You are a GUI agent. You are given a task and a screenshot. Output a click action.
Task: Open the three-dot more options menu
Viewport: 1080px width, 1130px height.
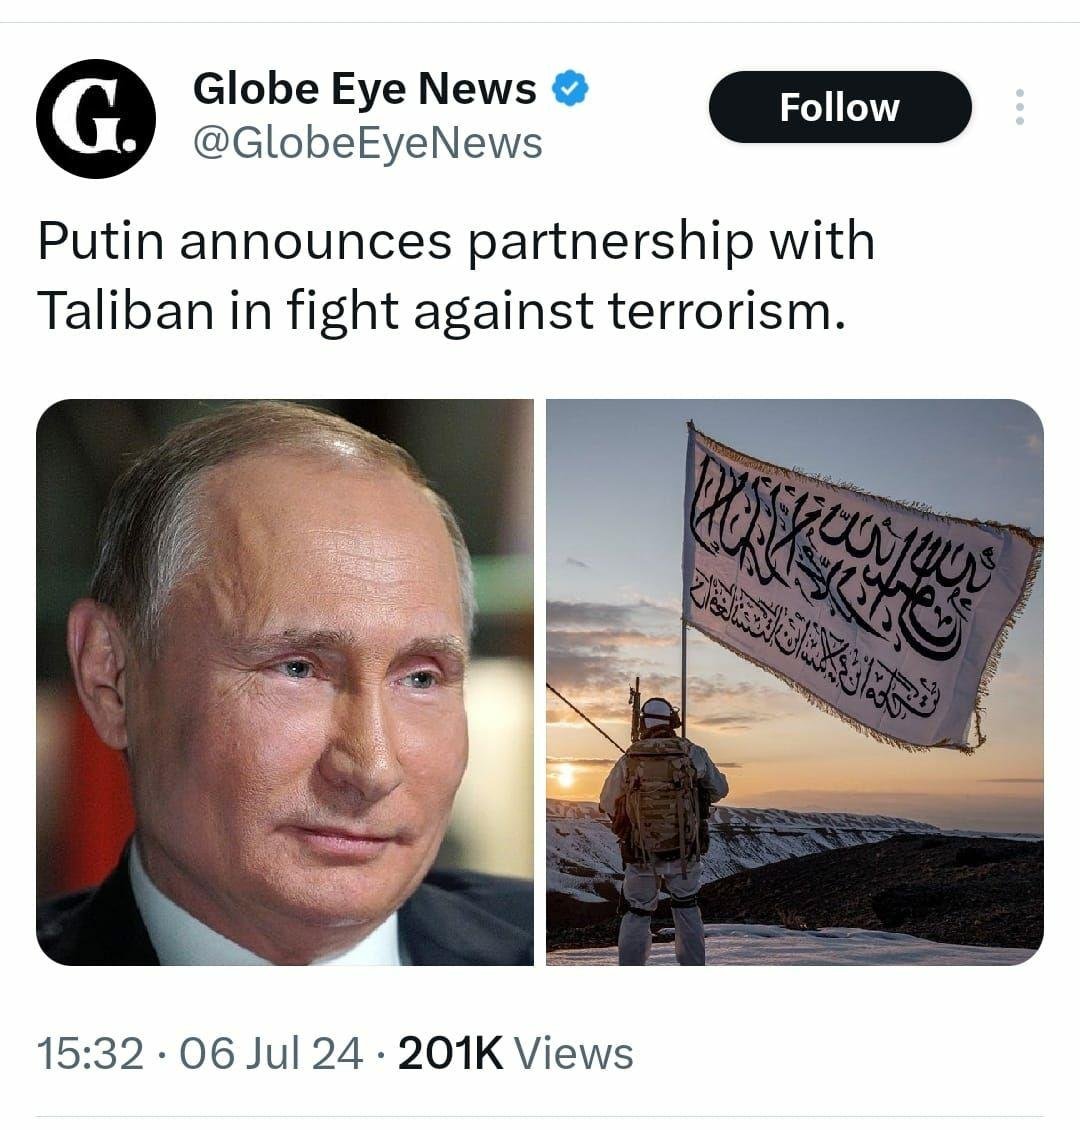[1019, 107]
